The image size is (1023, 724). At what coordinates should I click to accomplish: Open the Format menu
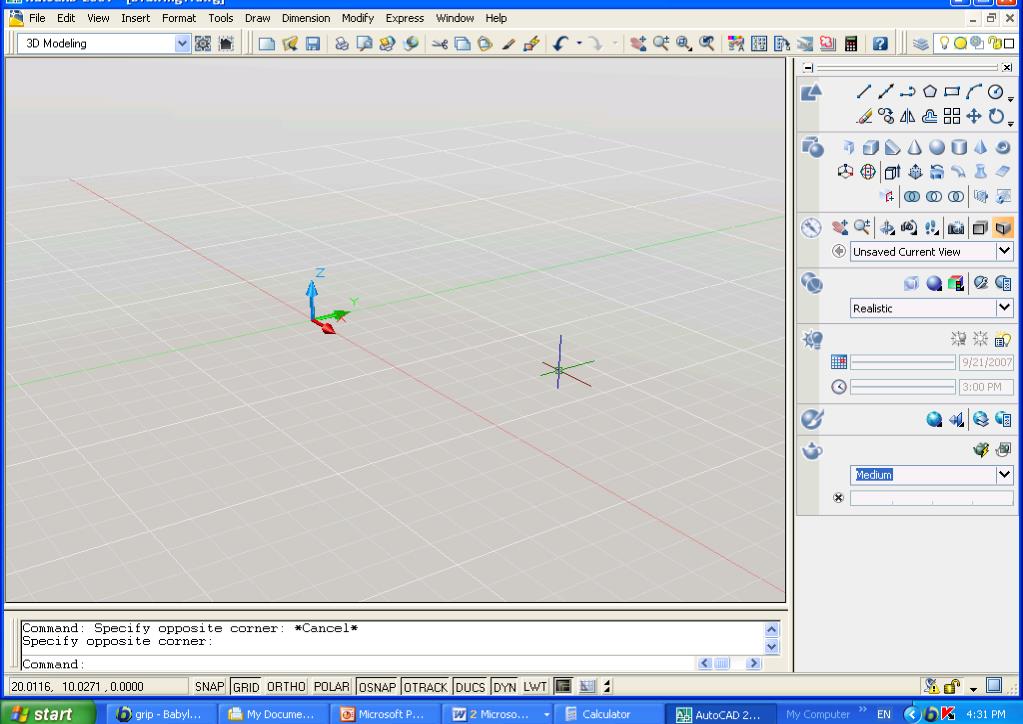click(179, 18)
